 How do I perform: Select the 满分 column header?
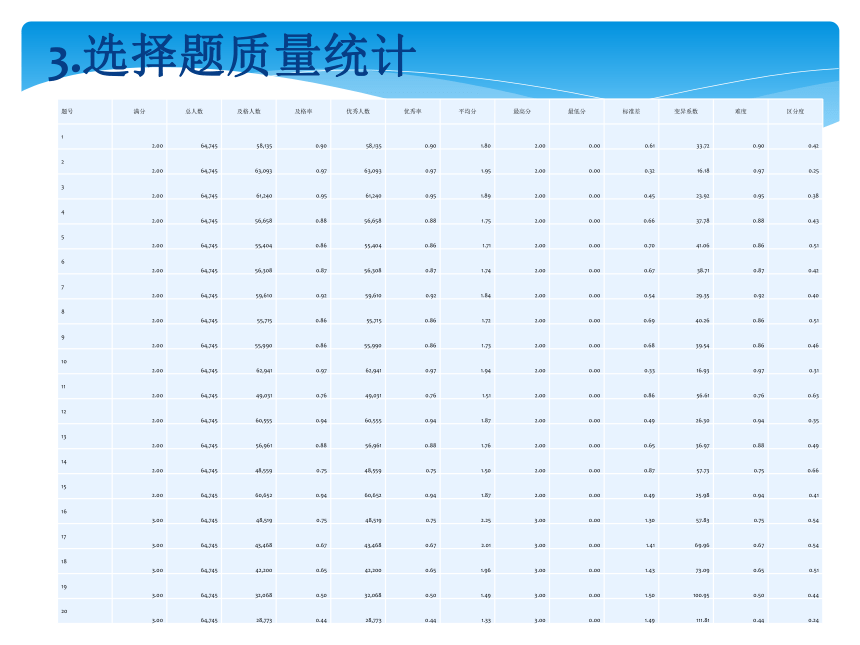(139, 111)
